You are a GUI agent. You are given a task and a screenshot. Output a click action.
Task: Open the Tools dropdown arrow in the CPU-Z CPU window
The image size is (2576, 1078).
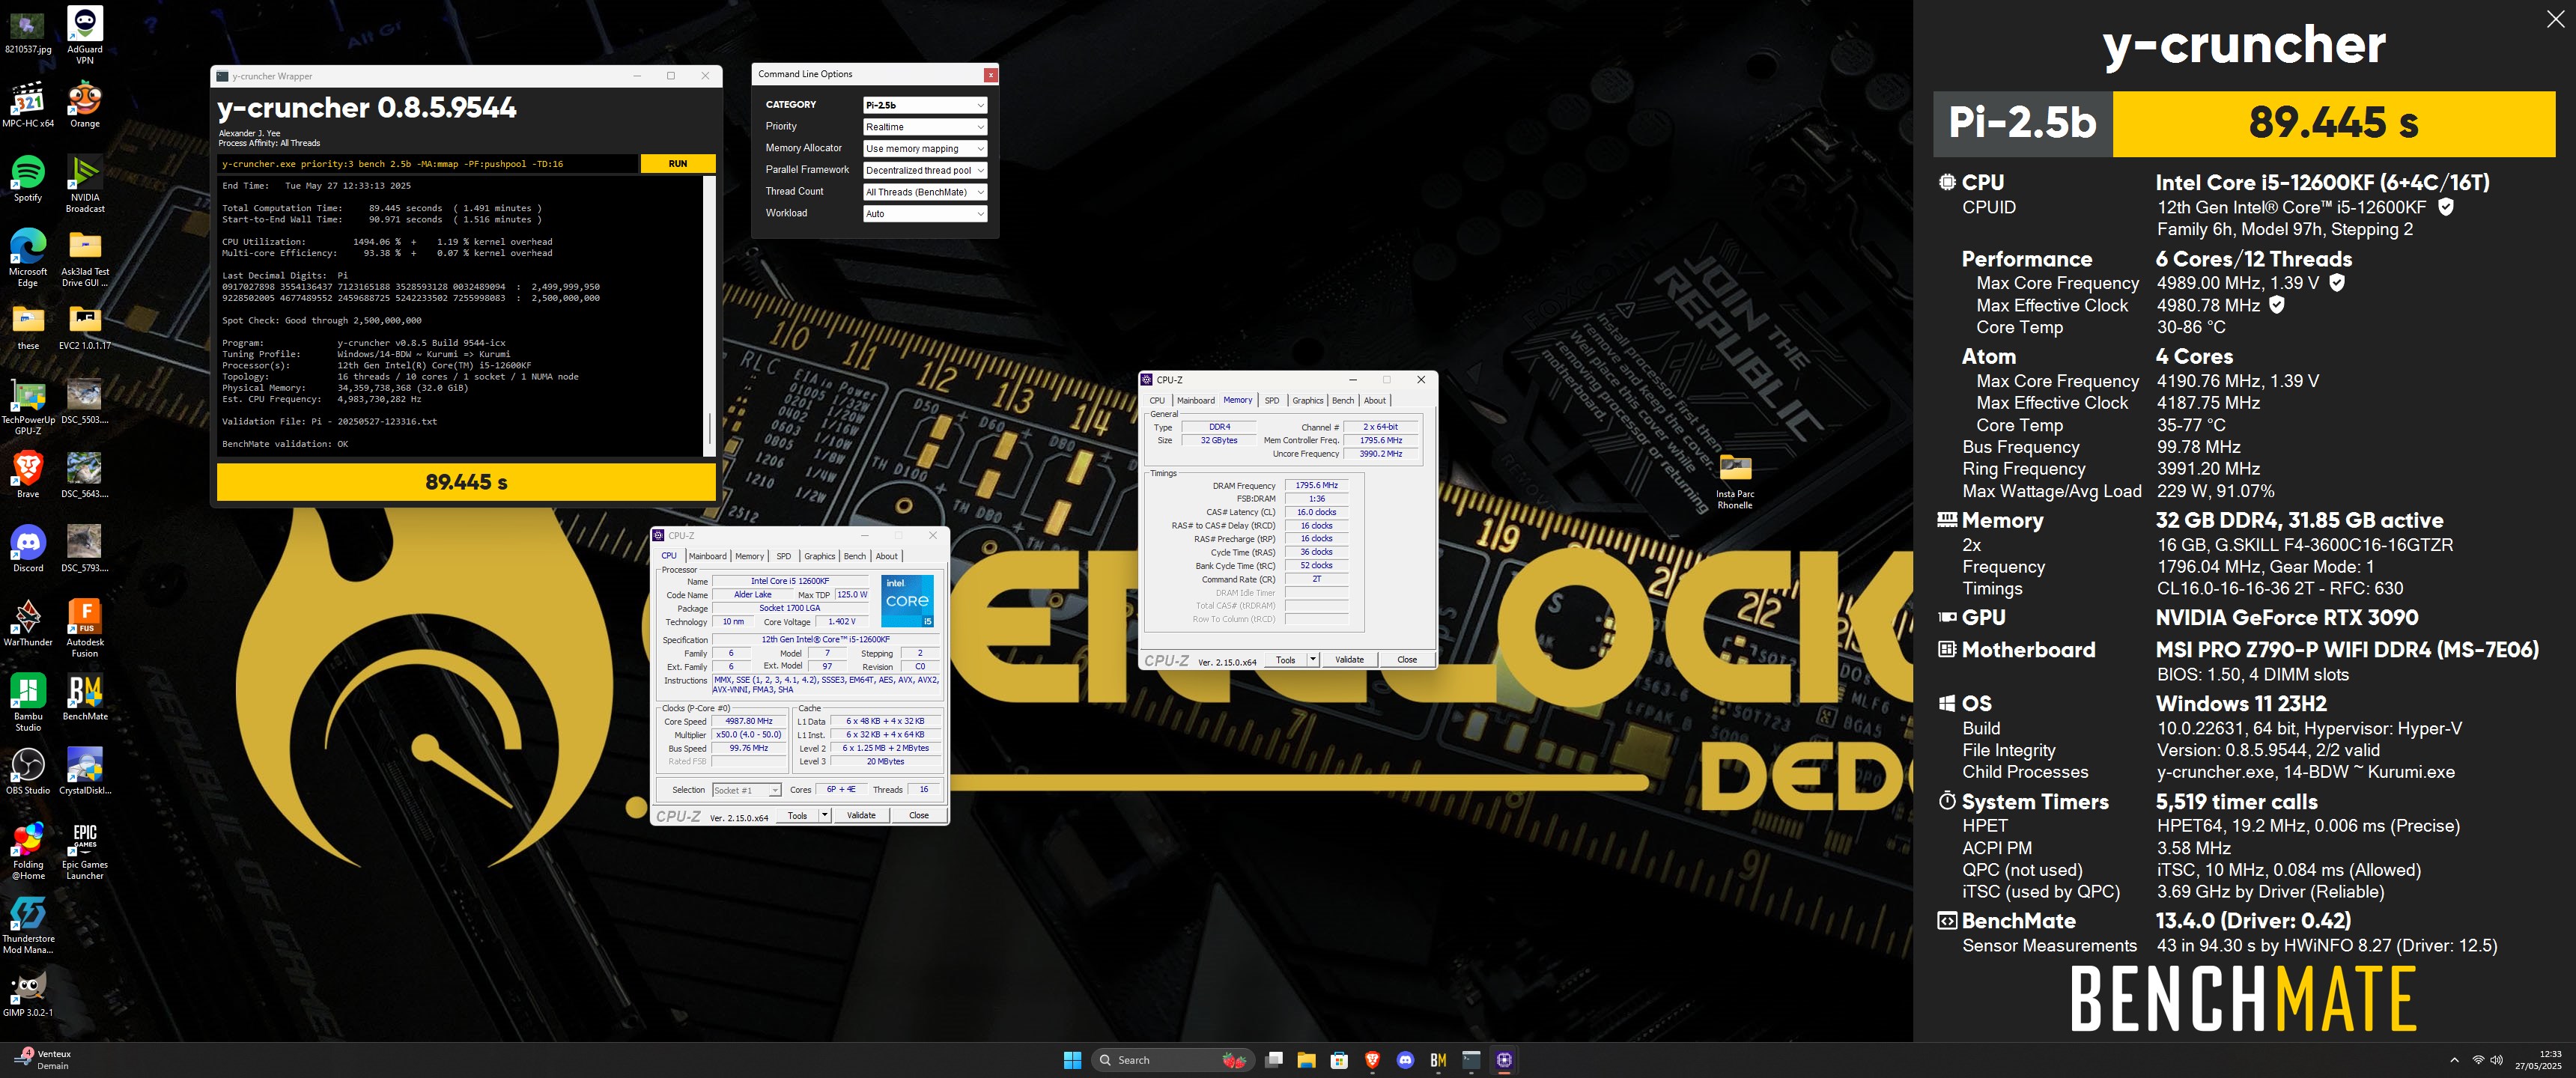tap(825, 815)
